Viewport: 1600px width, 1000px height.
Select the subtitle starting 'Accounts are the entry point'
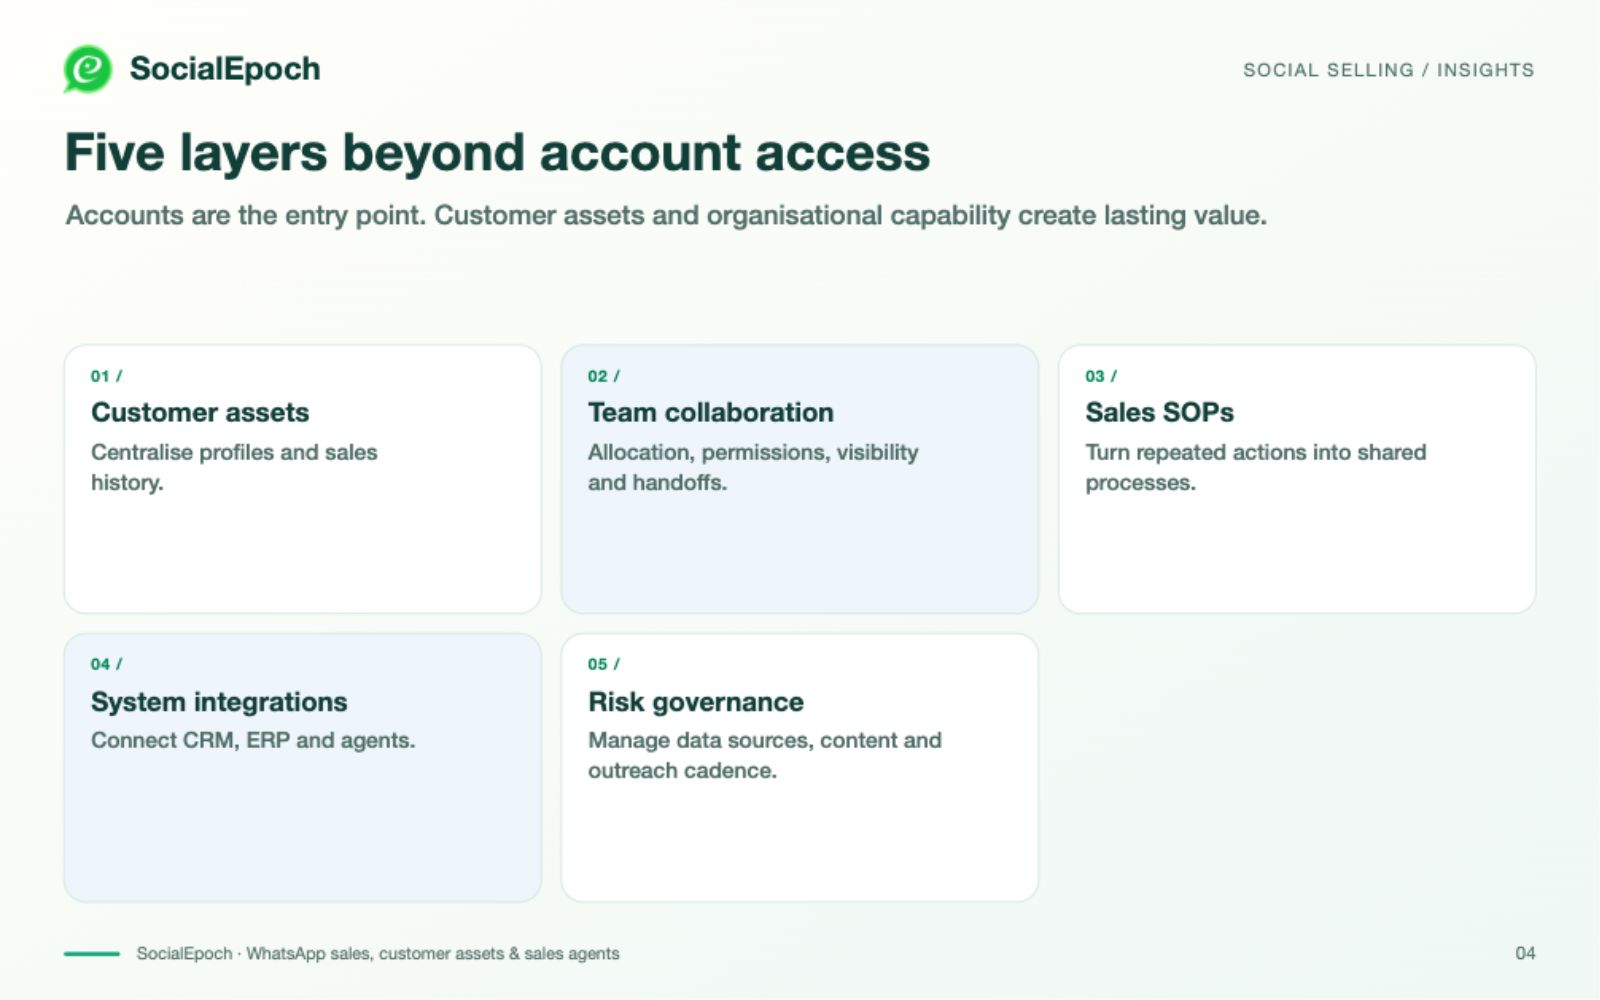[666, 216]
